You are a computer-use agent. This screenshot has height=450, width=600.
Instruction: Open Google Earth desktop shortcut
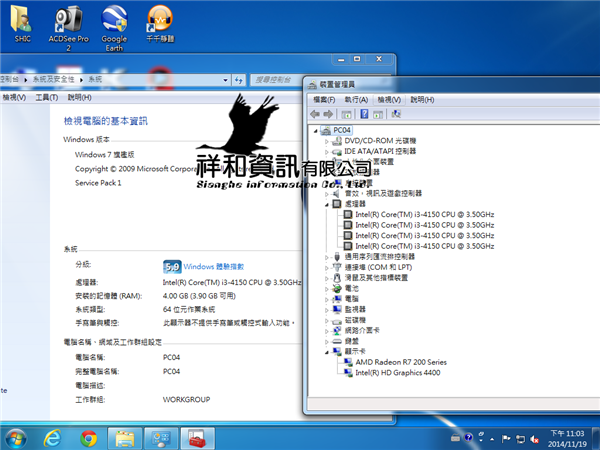point(114,28)
